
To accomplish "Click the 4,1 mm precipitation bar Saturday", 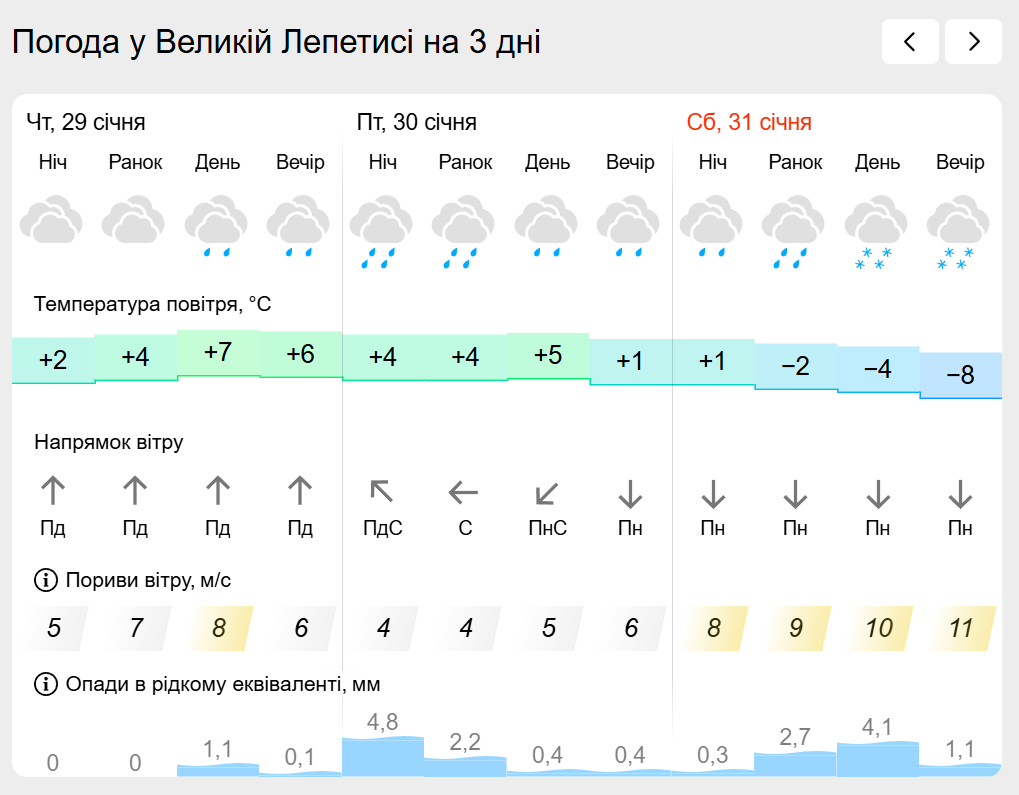I will [877, 758].
